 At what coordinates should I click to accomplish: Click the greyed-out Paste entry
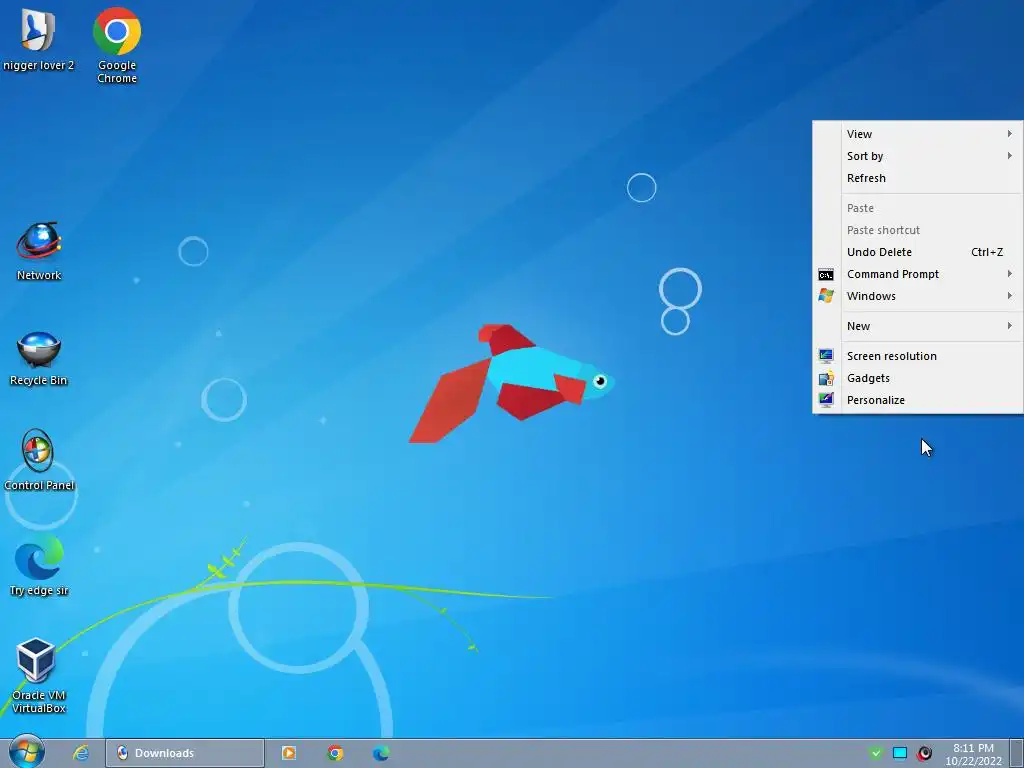918,208
